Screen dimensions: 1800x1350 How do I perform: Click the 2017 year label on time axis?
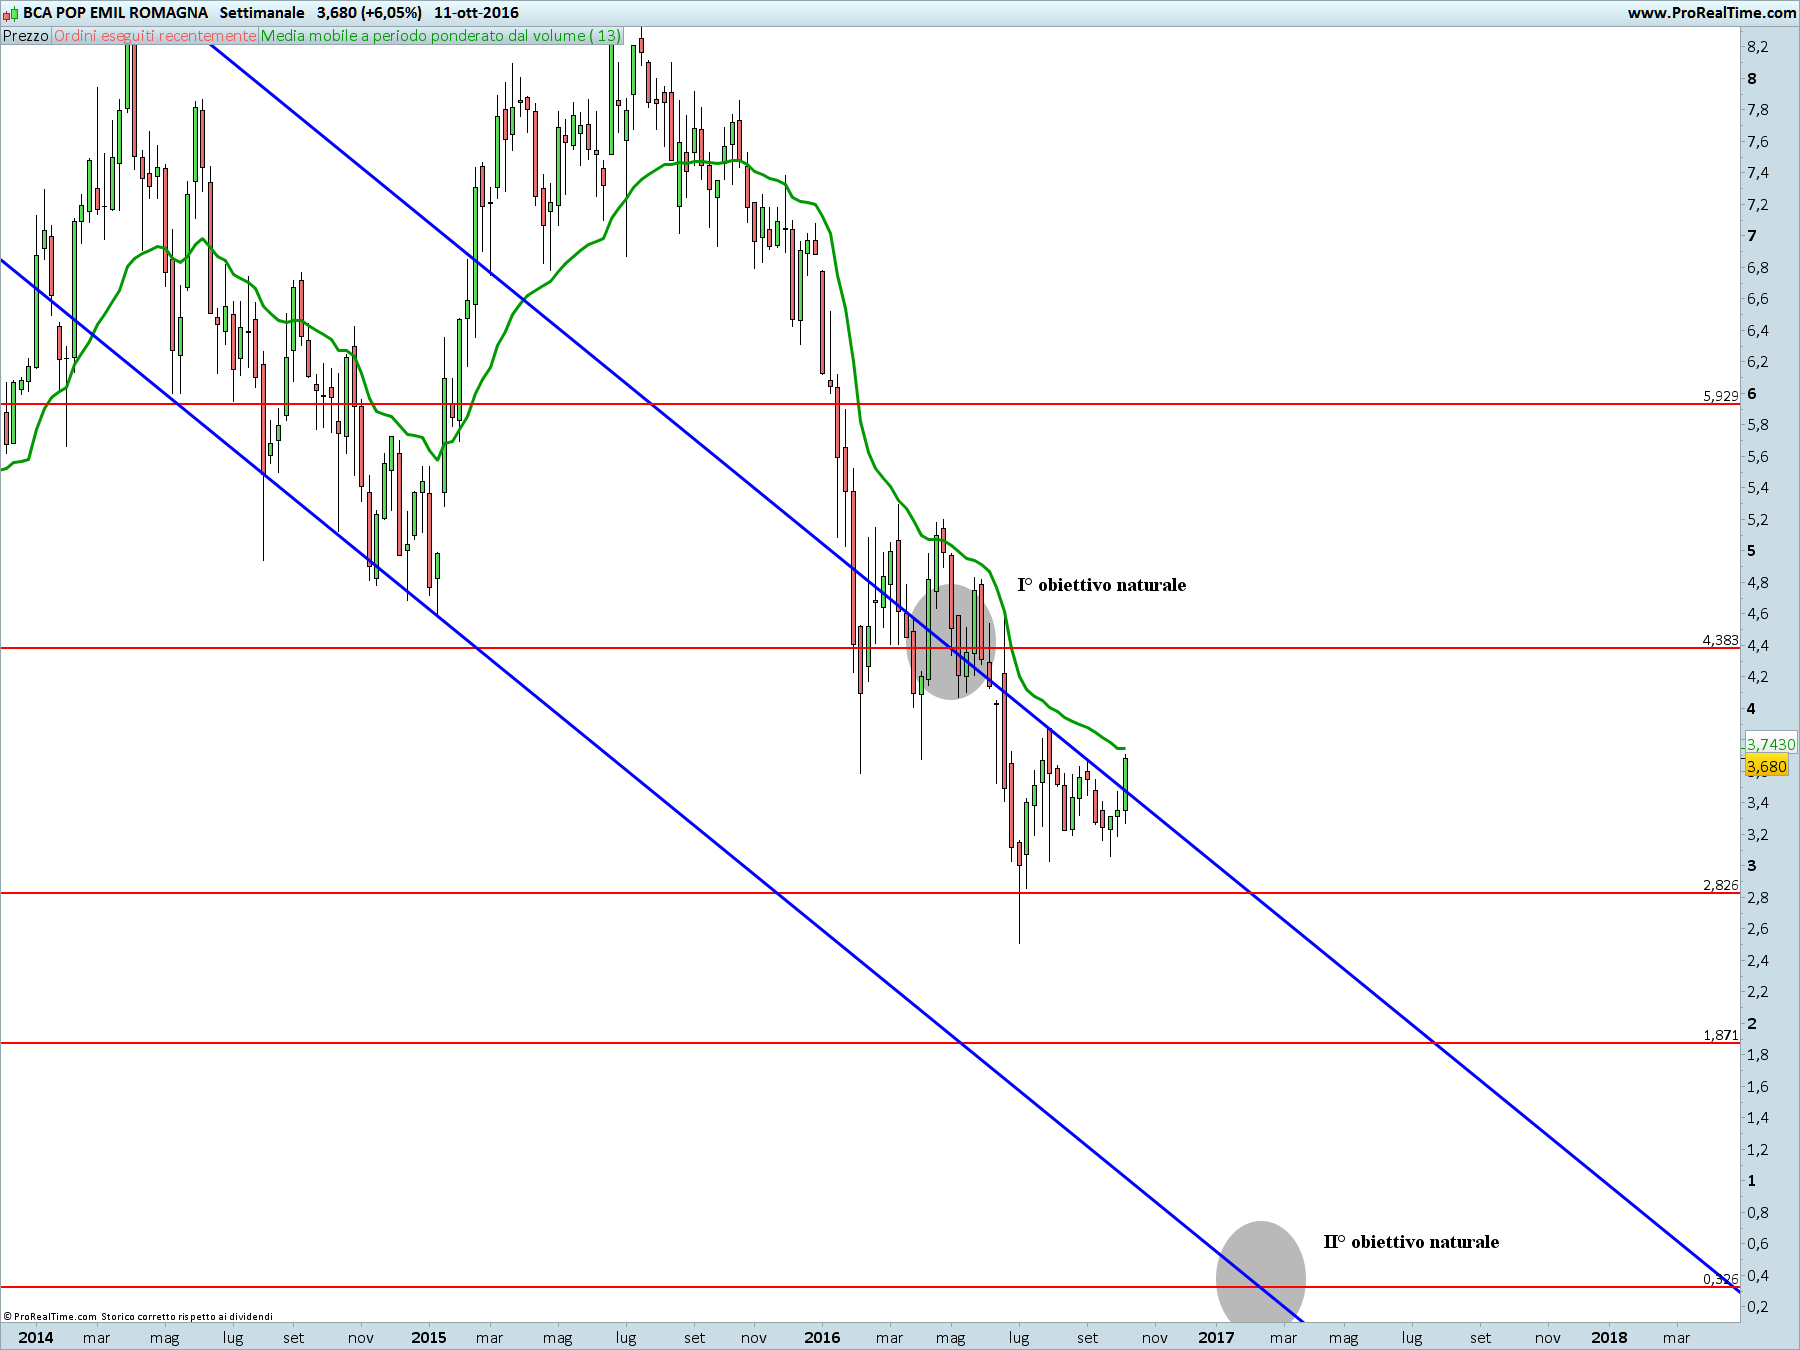tap(1216, 1338)
